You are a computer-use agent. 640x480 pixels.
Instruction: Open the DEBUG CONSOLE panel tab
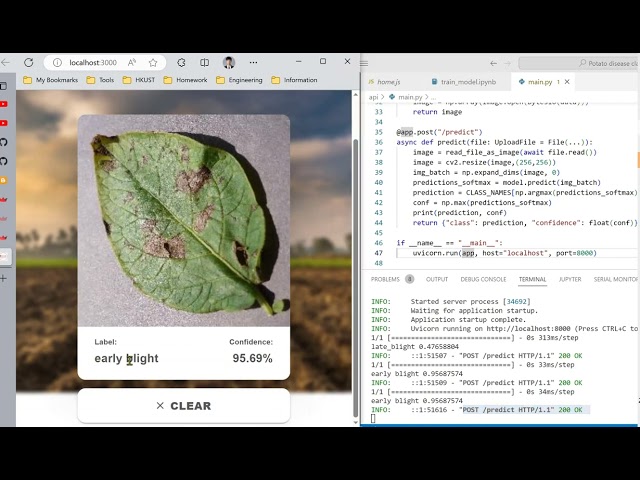pos(483,279)
